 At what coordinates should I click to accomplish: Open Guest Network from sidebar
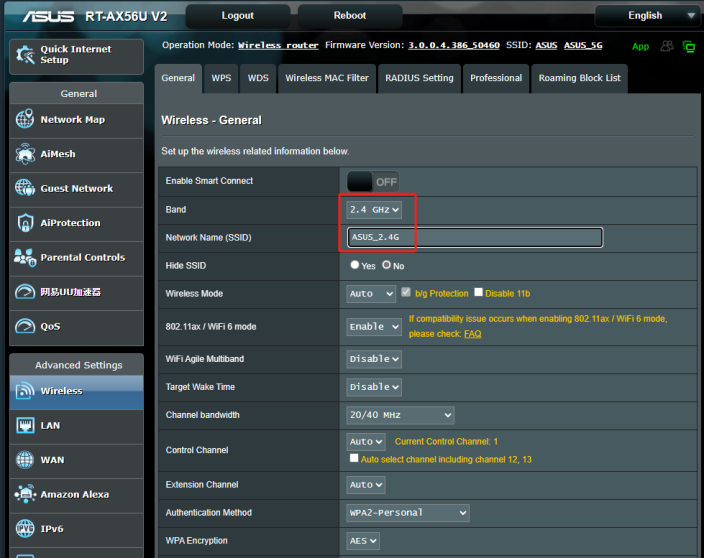pos(77,189)
